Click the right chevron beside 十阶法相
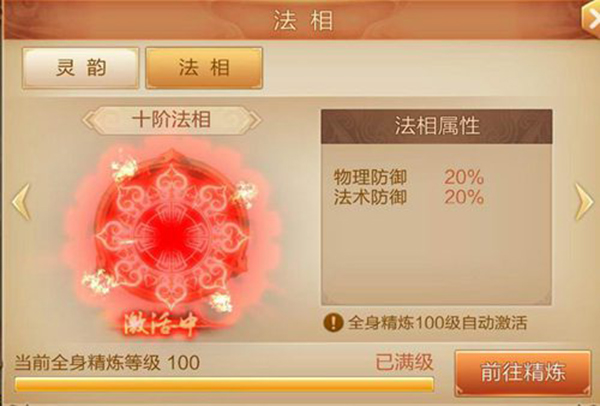This screenshot has height=406, width=600. click(255, 120)
